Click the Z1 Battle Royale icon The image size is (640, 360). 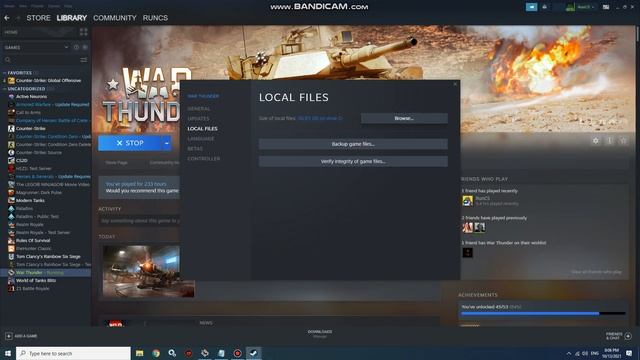point(11,289)
